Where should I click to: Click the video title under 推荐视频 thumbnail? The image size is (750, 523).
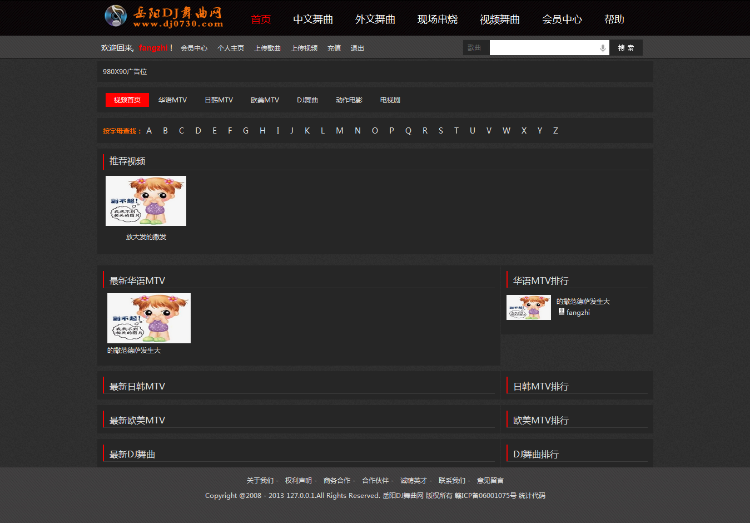coord(146,237)
